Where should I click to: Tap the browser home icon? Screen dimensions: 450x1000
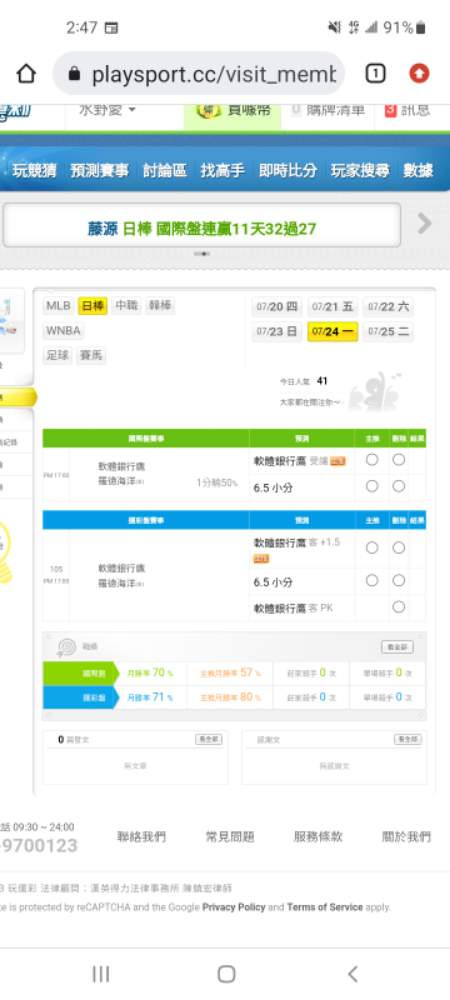coord(26,74)
